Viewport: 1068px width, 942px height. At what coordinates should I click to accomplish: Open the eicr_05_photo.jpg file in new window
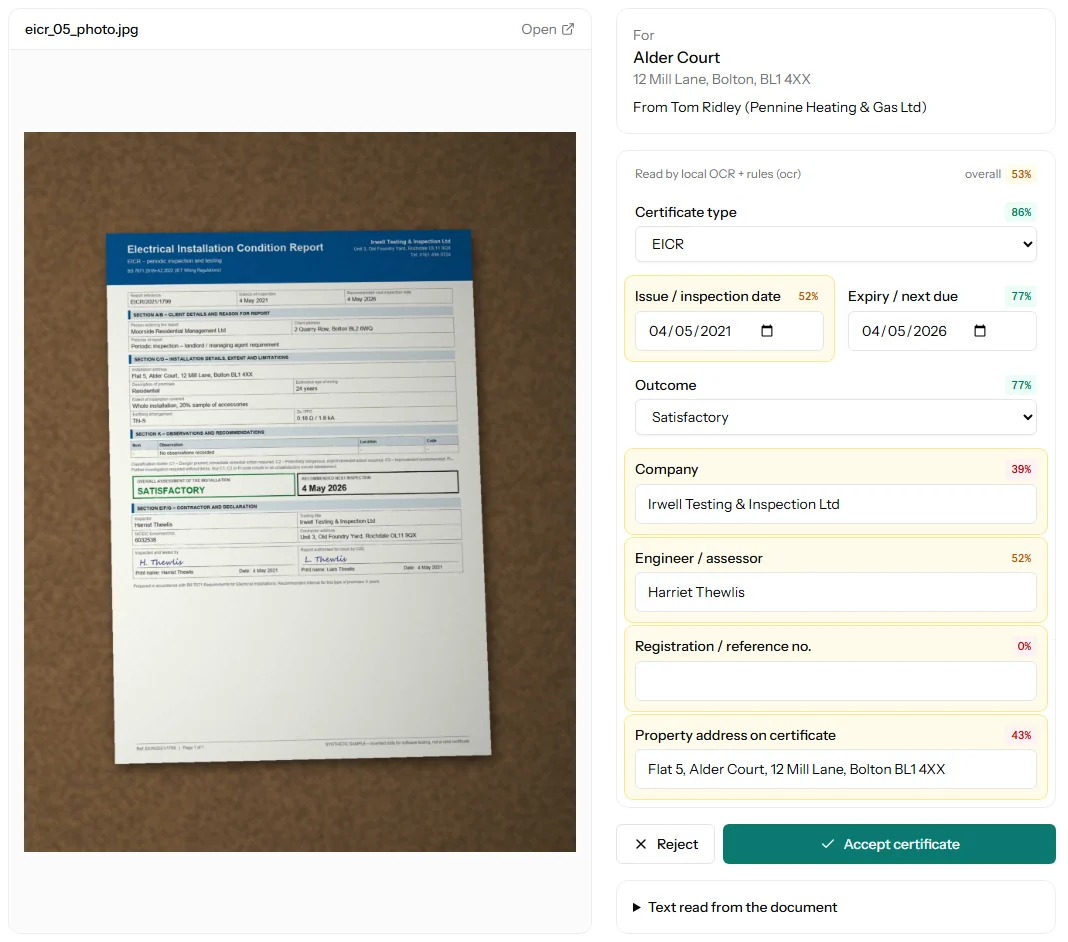coord(547,29)
